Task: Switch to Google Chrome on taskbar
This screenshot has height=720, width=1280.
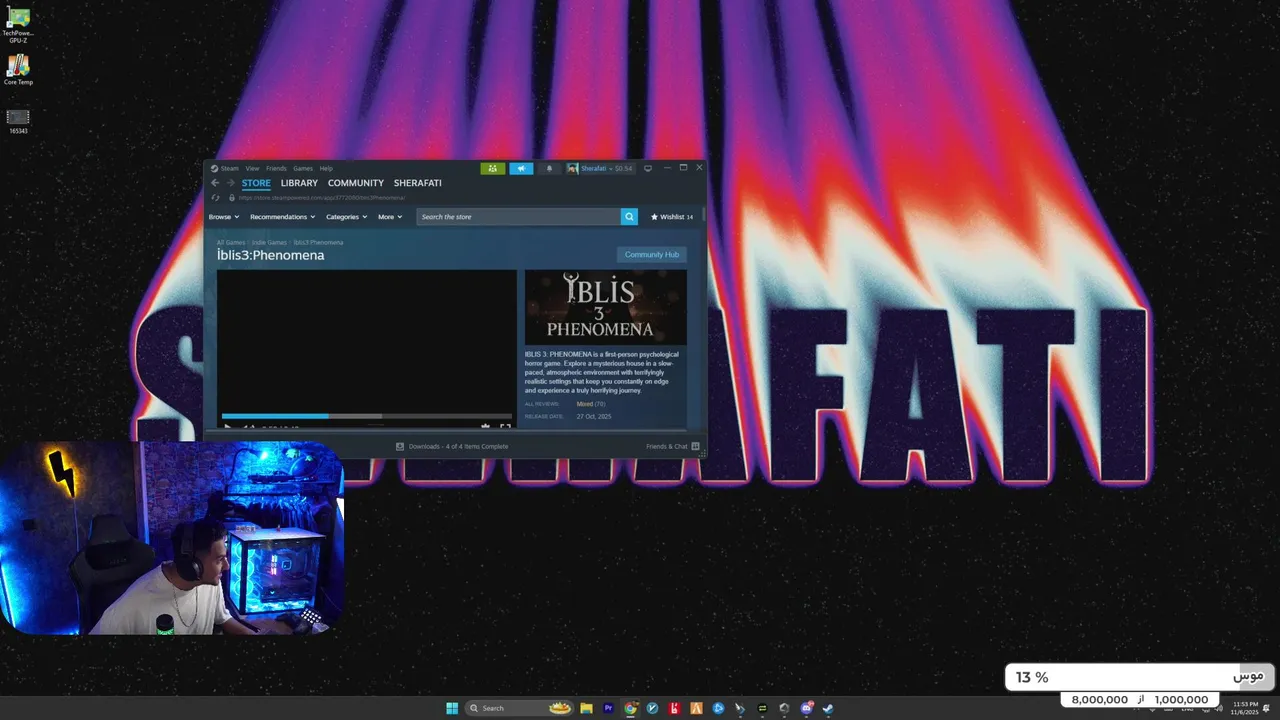Action: pos(631,708)
